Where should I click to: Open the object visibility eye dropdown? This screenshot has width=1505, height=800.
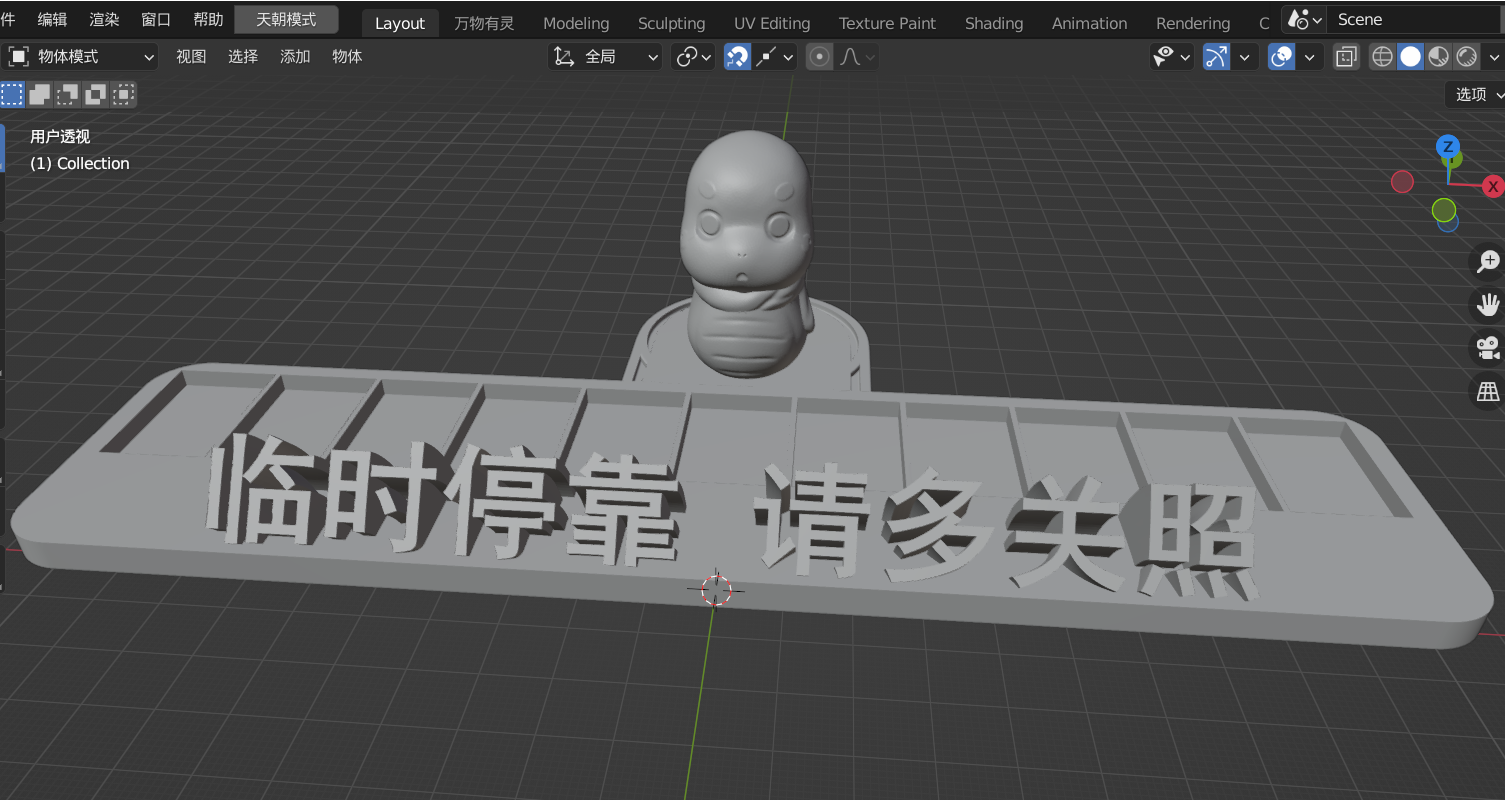click(x=1172, y=57)
